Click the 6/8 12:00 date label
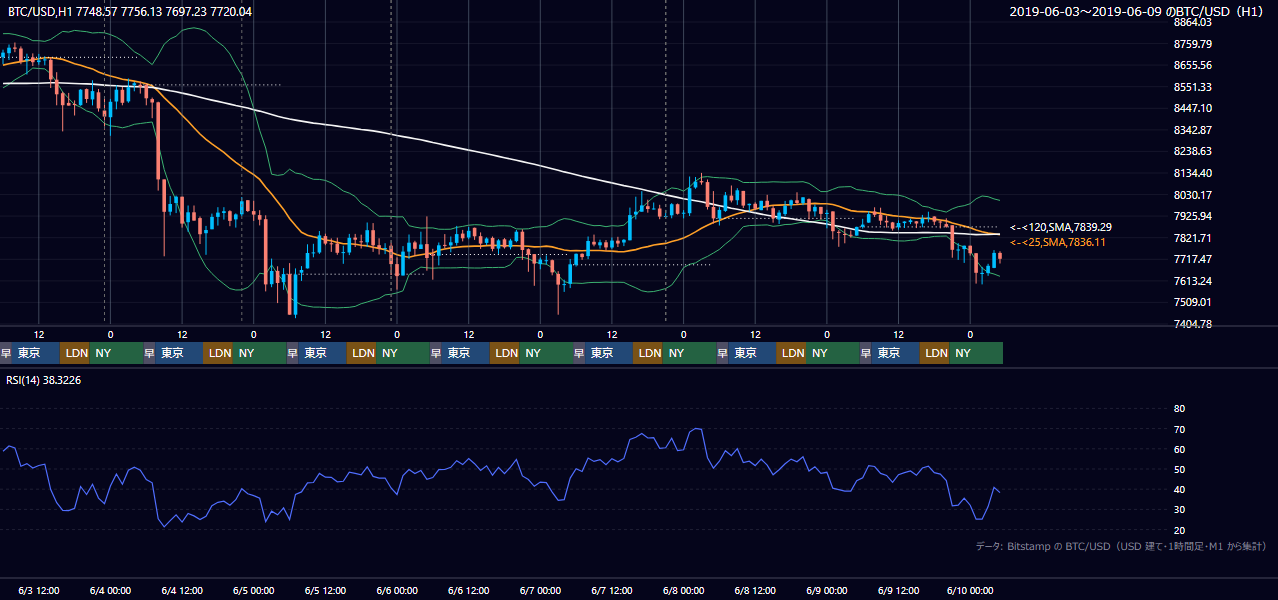1278x600 pixels. click(x=756, y=591)
